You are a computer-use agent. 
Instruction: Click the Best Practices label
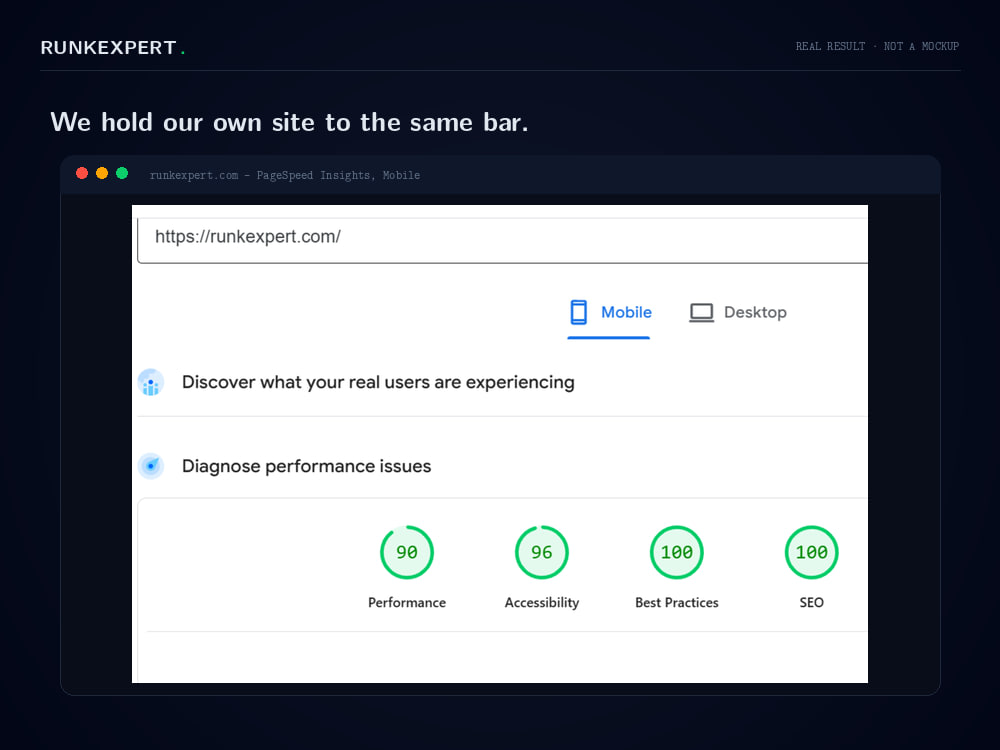[677, 603]
